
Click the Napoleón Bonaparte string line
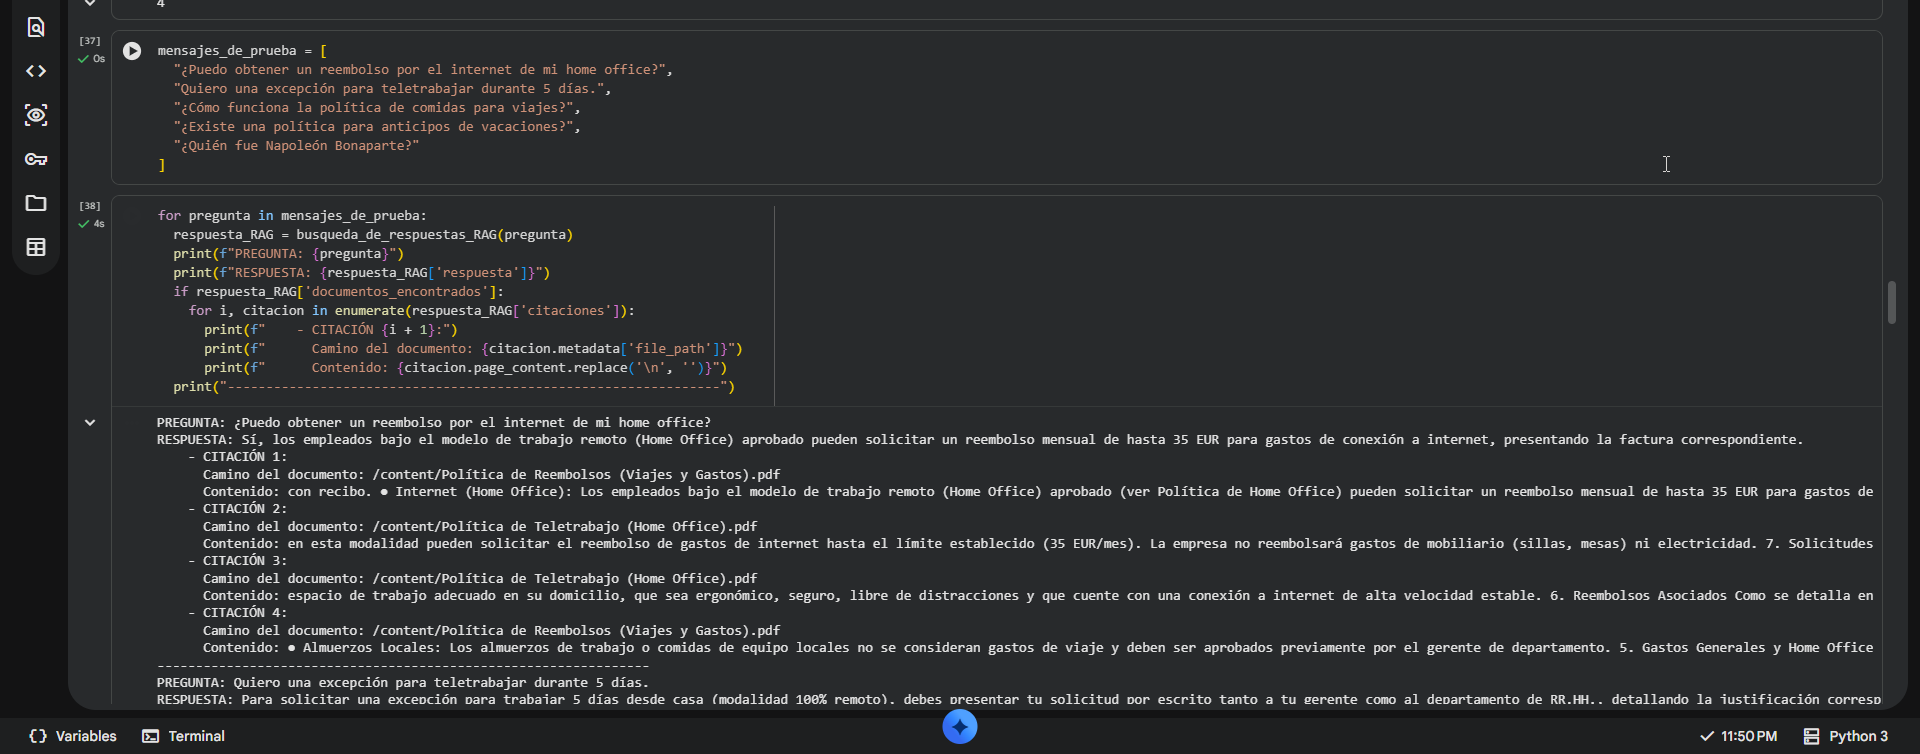pyautogui.click(x=296, y=146)
